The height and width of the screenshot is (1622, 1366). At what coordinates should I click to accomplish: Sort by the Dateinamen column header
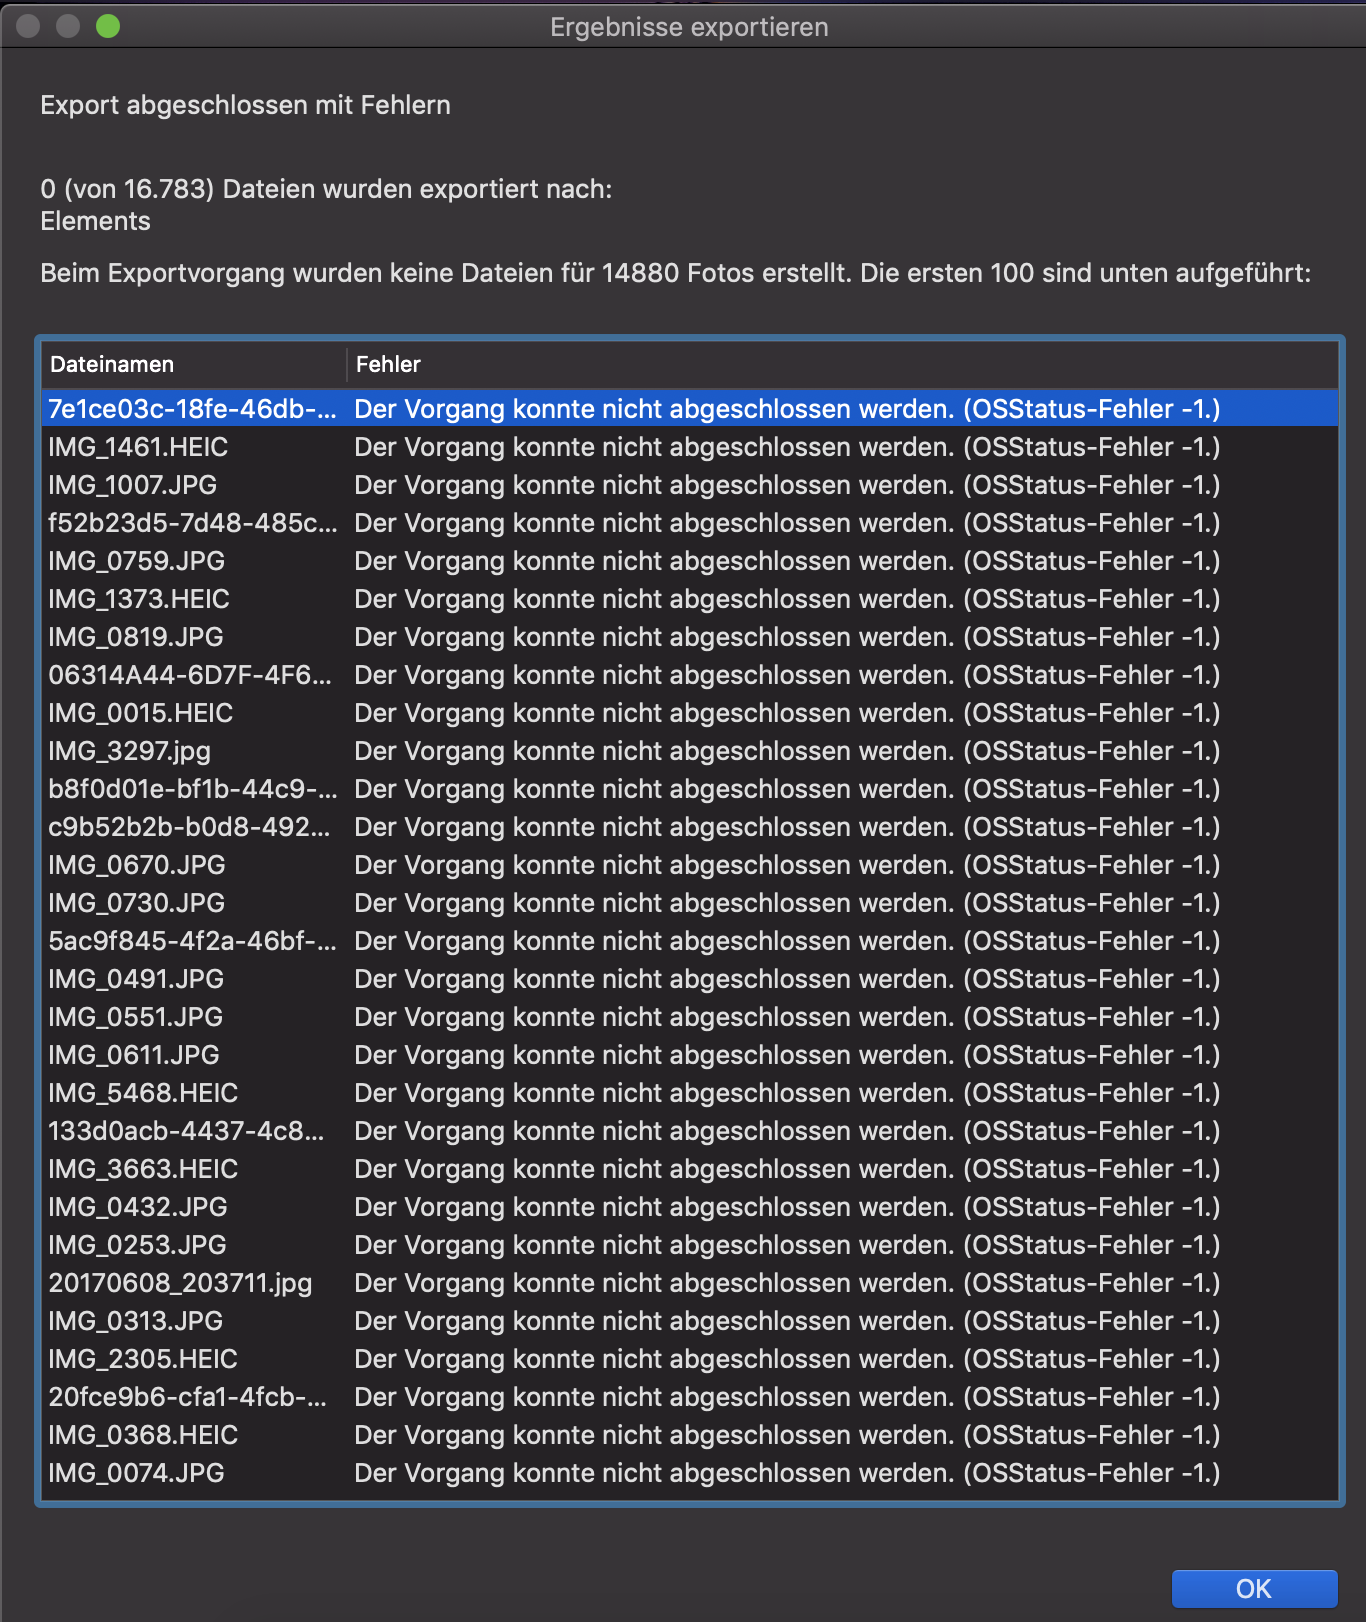tap(112, 364)
